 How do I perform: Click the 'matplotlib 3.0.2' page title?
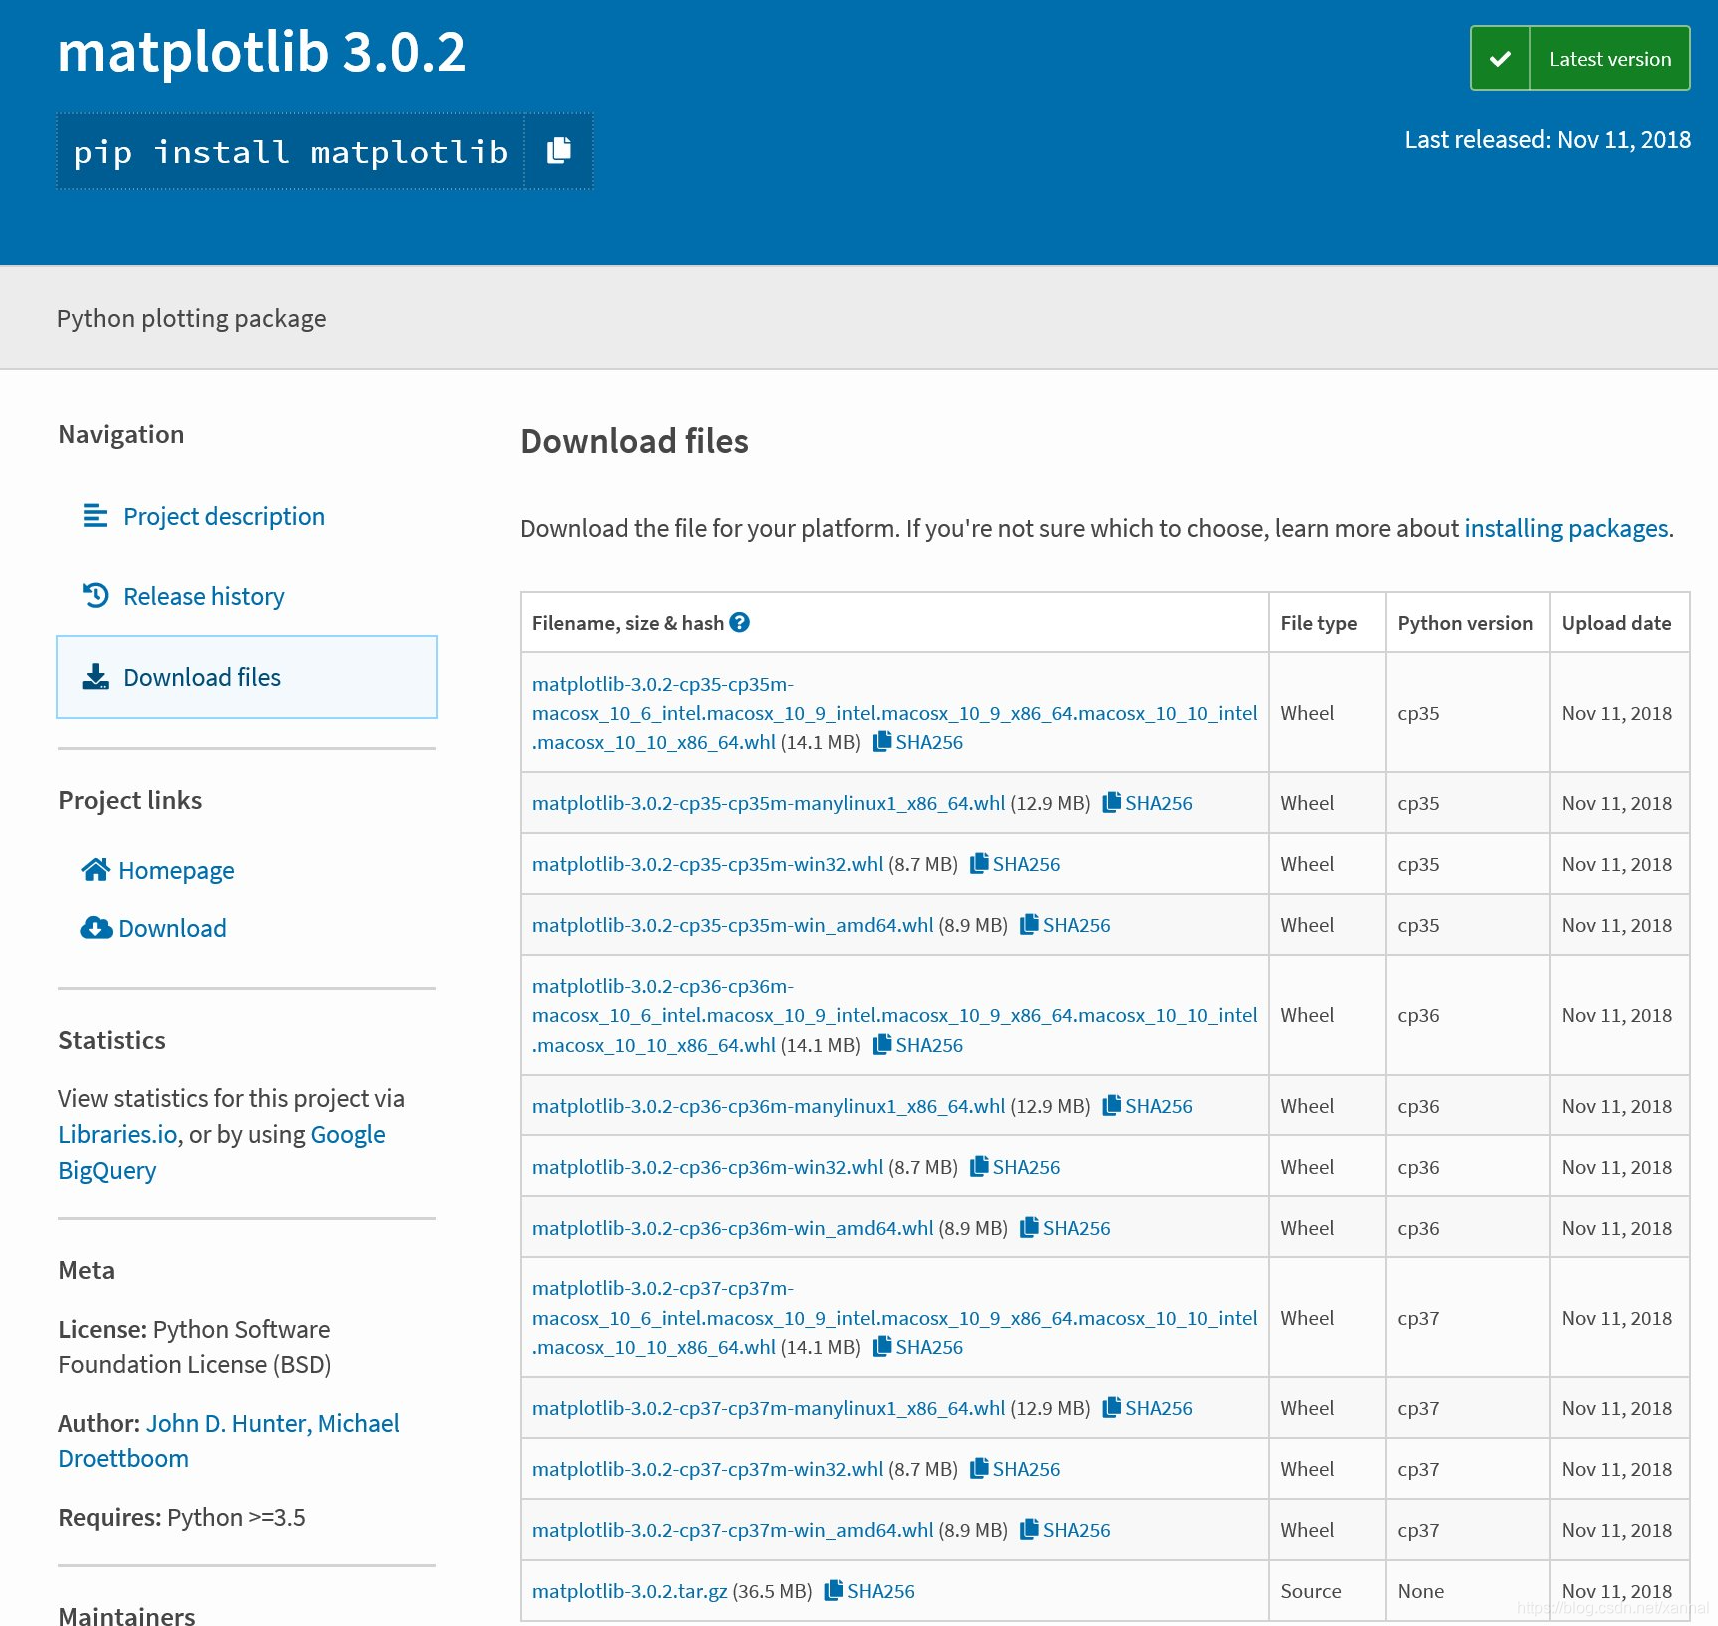pyautogui.click(x=262, y=52)
